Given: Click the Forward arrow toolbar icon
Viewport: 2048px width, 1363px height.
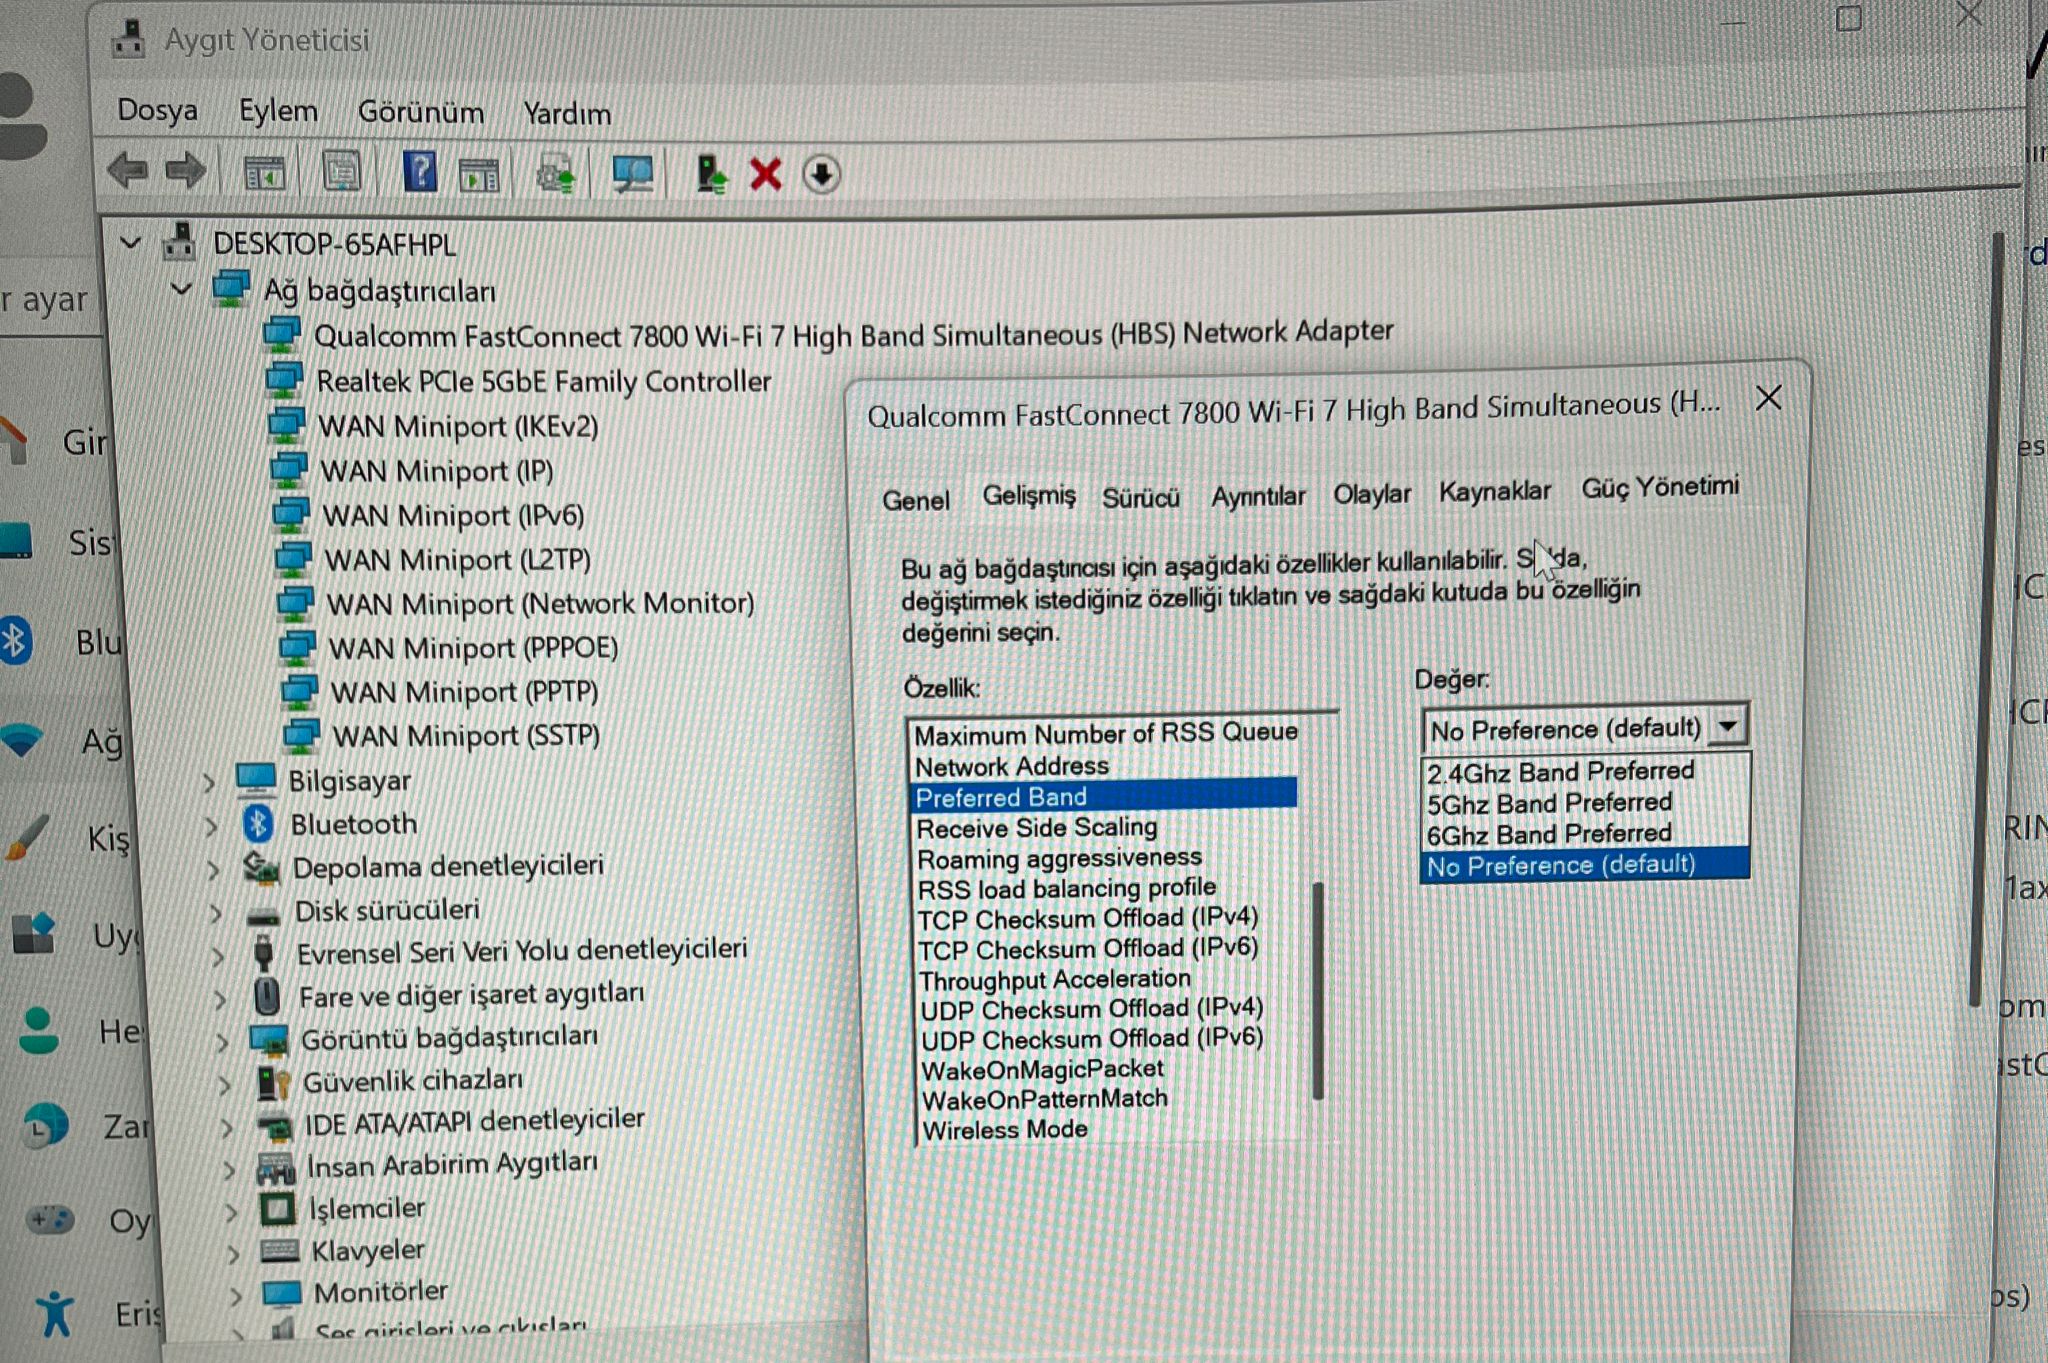Looking at the screenshot, I should [x=185, y=171].
